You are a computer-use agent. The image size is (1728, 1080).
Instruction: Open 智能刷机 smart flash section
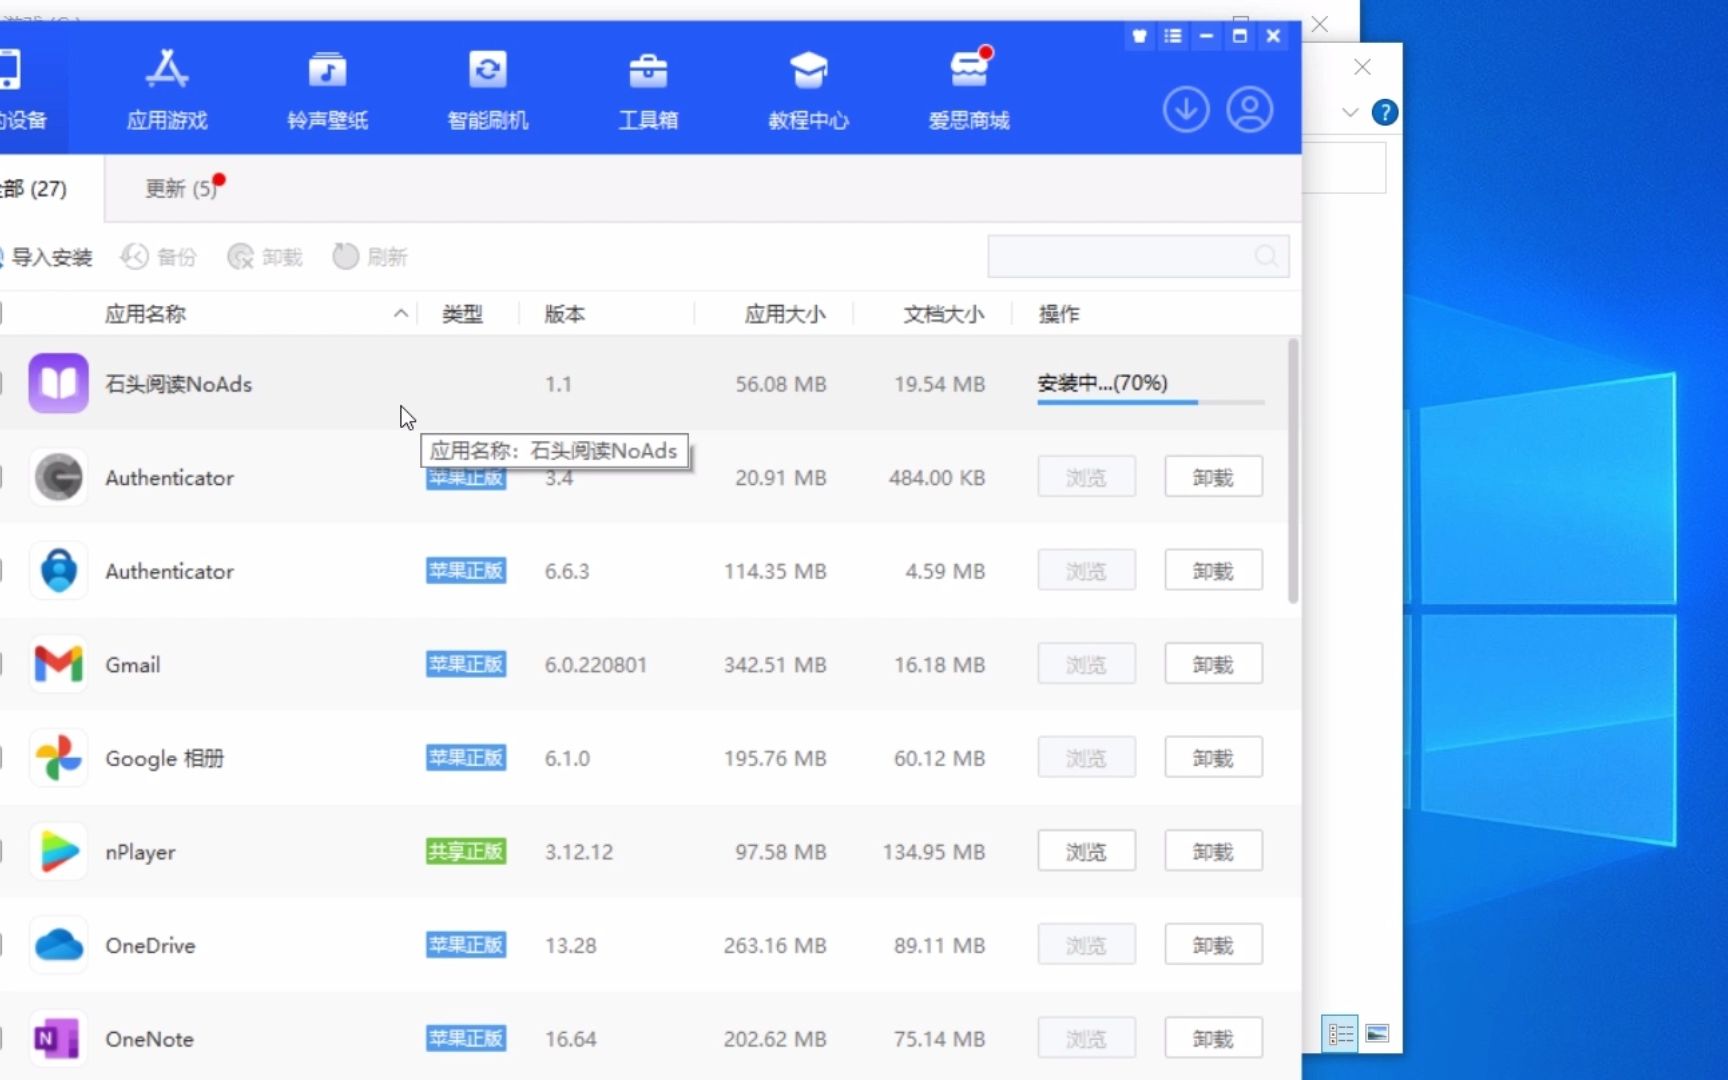(487, 90)
